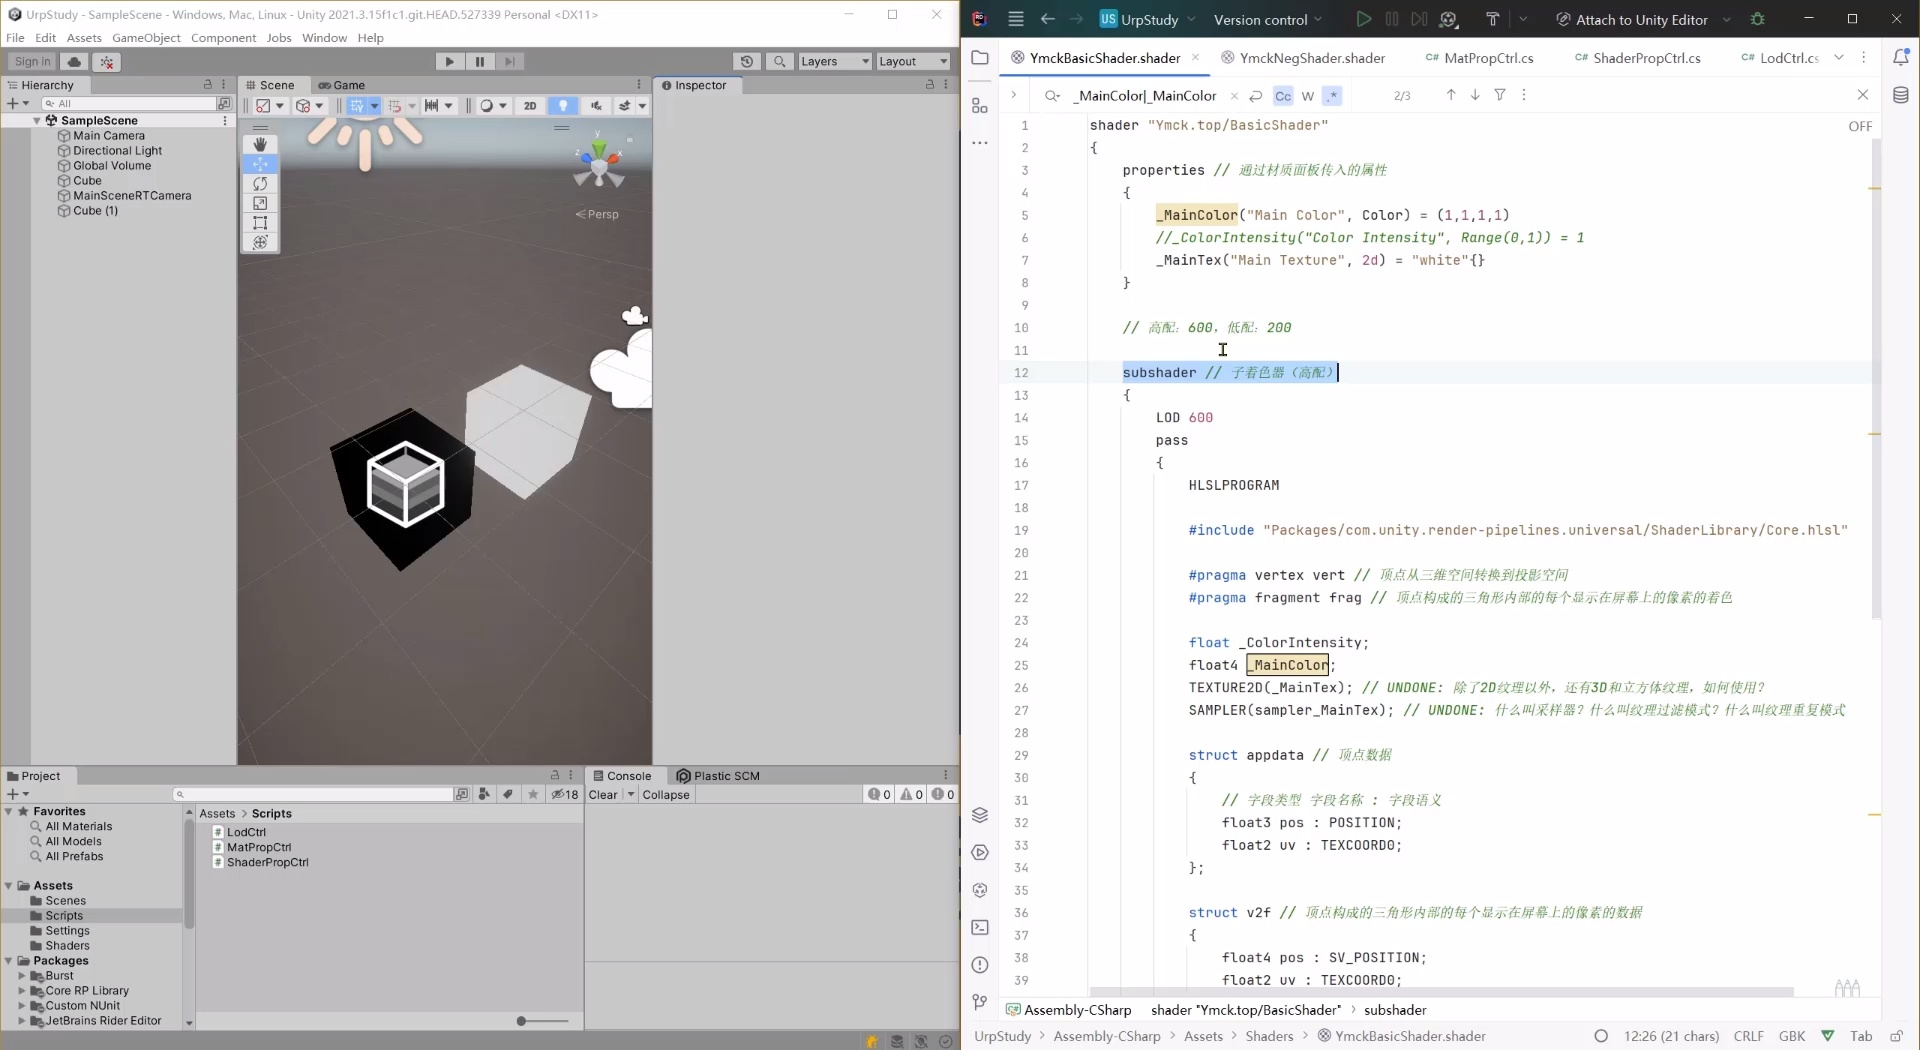Collapse the Packages folder in Project panel

tap(10, 961)
